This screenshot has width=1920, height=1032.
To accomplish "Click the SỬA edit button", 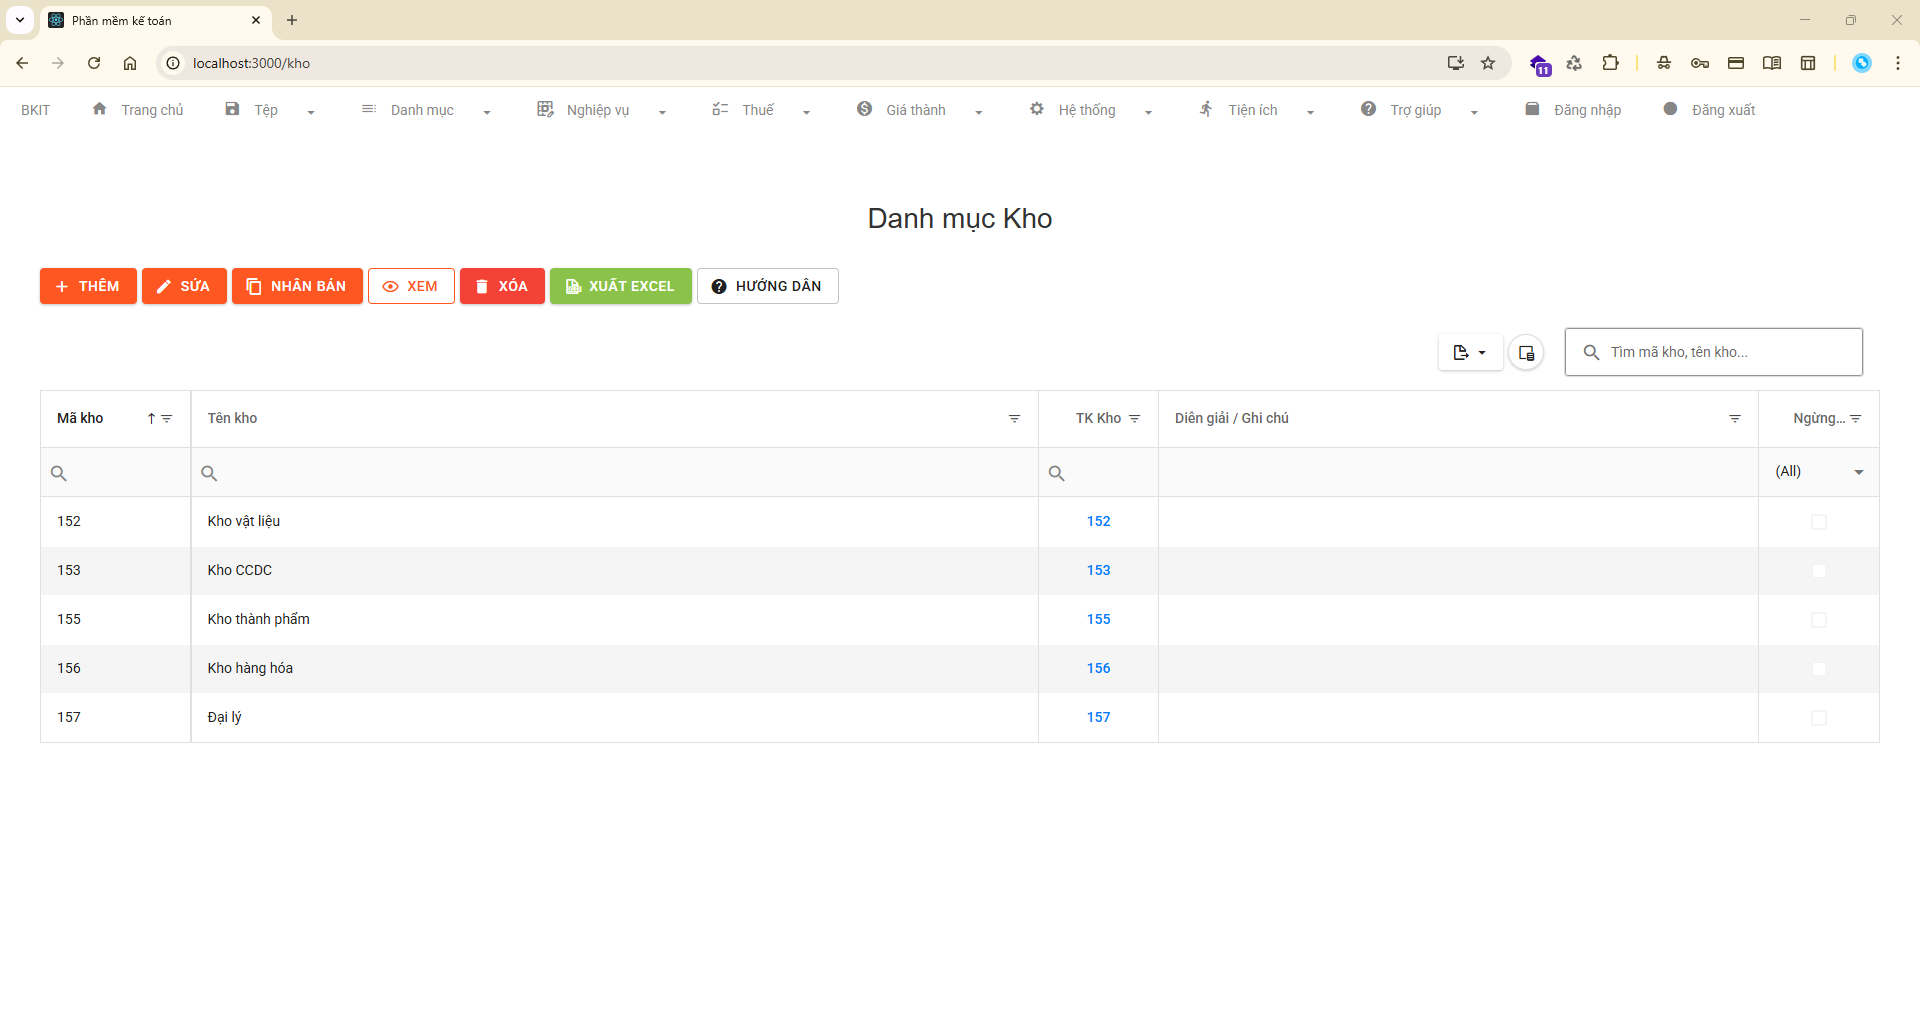I will pos(184,286).
